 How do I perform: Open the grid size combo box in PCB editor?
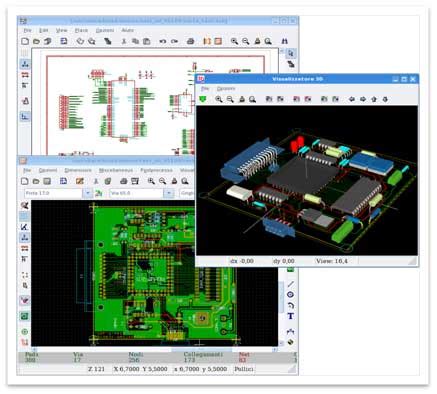[187, 193]
